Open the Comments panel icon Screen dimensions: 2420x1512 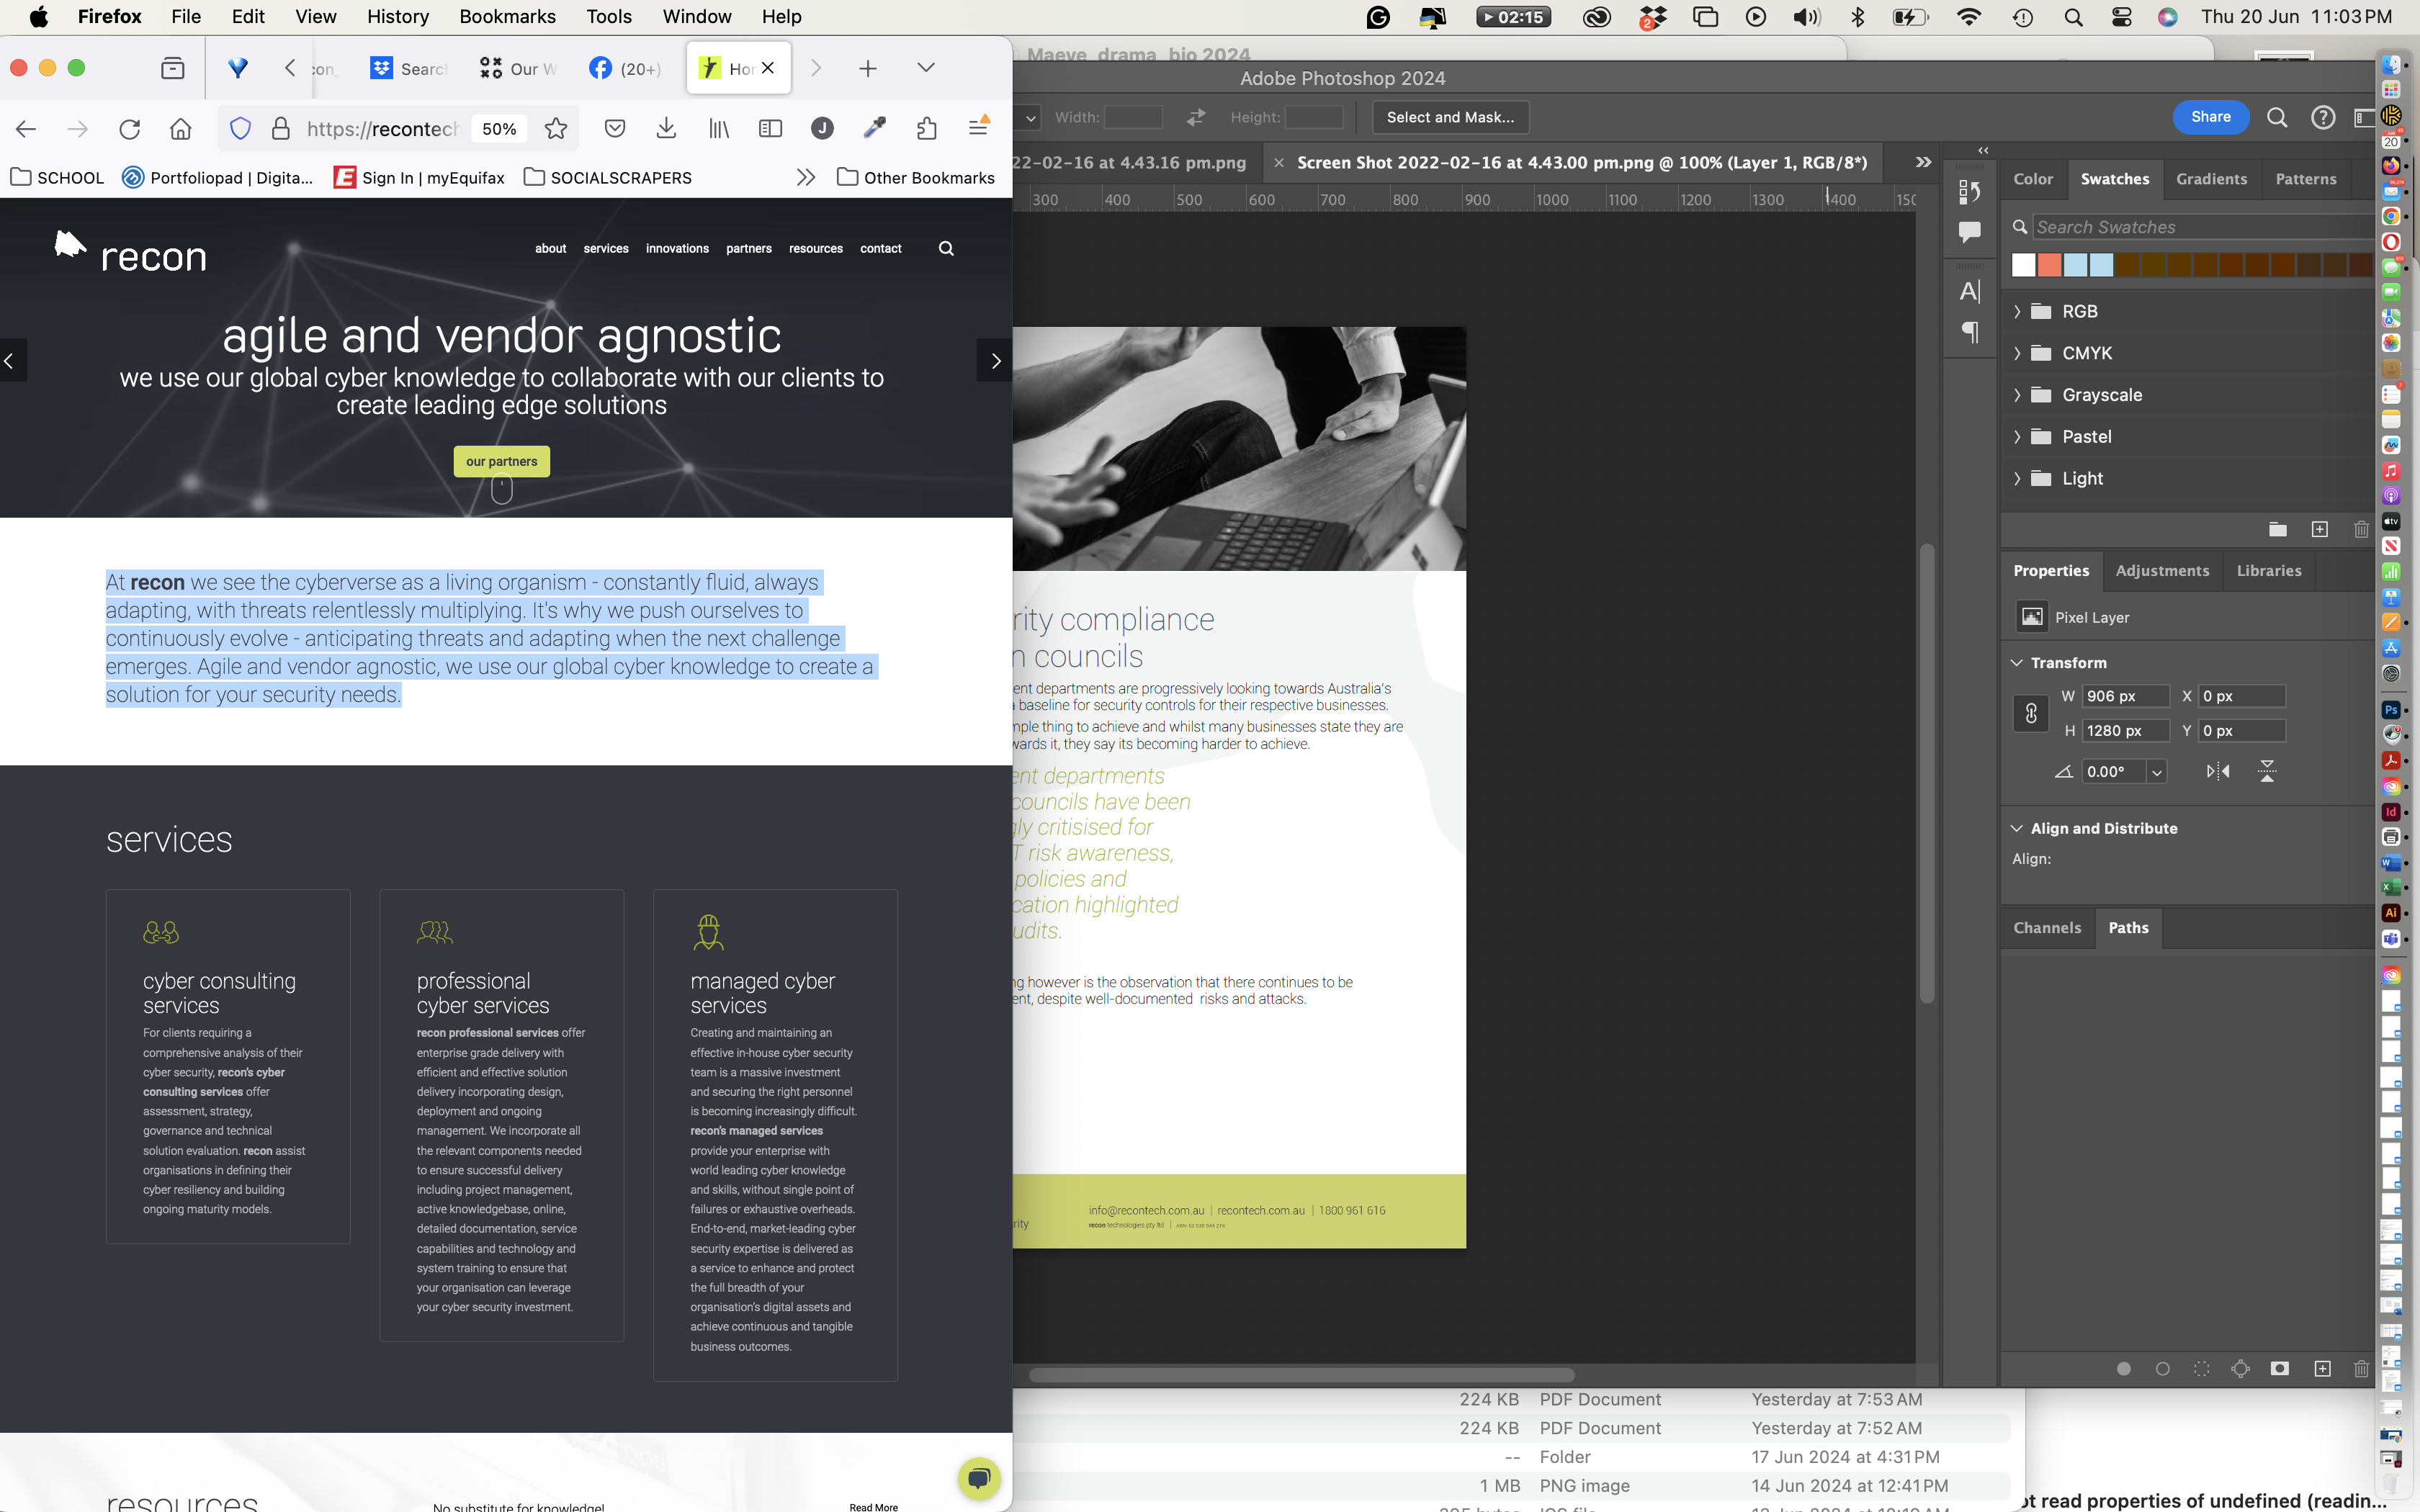(1969, 232)
